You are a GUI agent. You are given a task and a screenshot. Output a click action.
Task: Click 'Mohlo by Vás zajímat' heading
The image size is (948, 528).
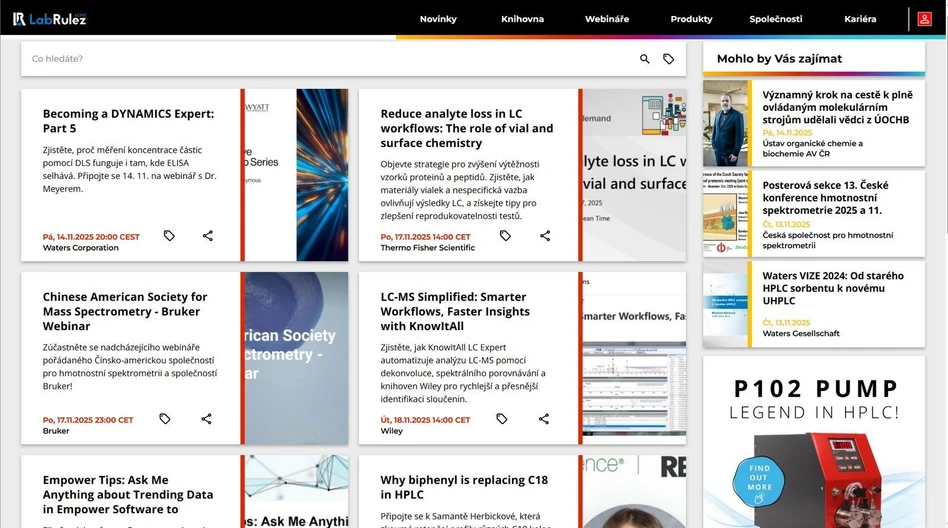(779, 59)
